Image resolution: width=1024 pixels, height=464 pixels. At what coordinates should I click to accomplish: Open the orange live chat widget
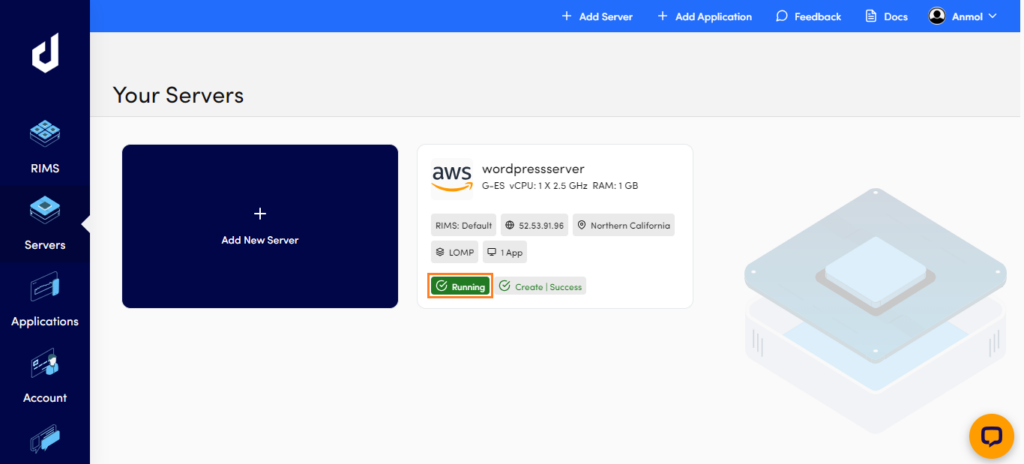991,435
